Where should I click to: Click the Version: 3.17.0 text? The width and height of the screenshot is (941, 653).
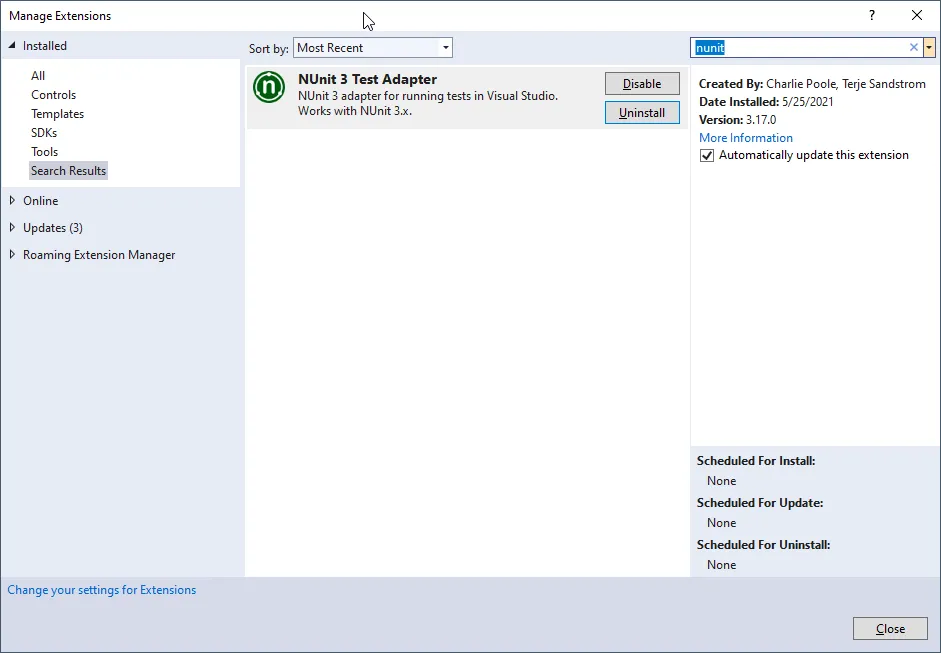pyautogui.click(x=738, y=119)
